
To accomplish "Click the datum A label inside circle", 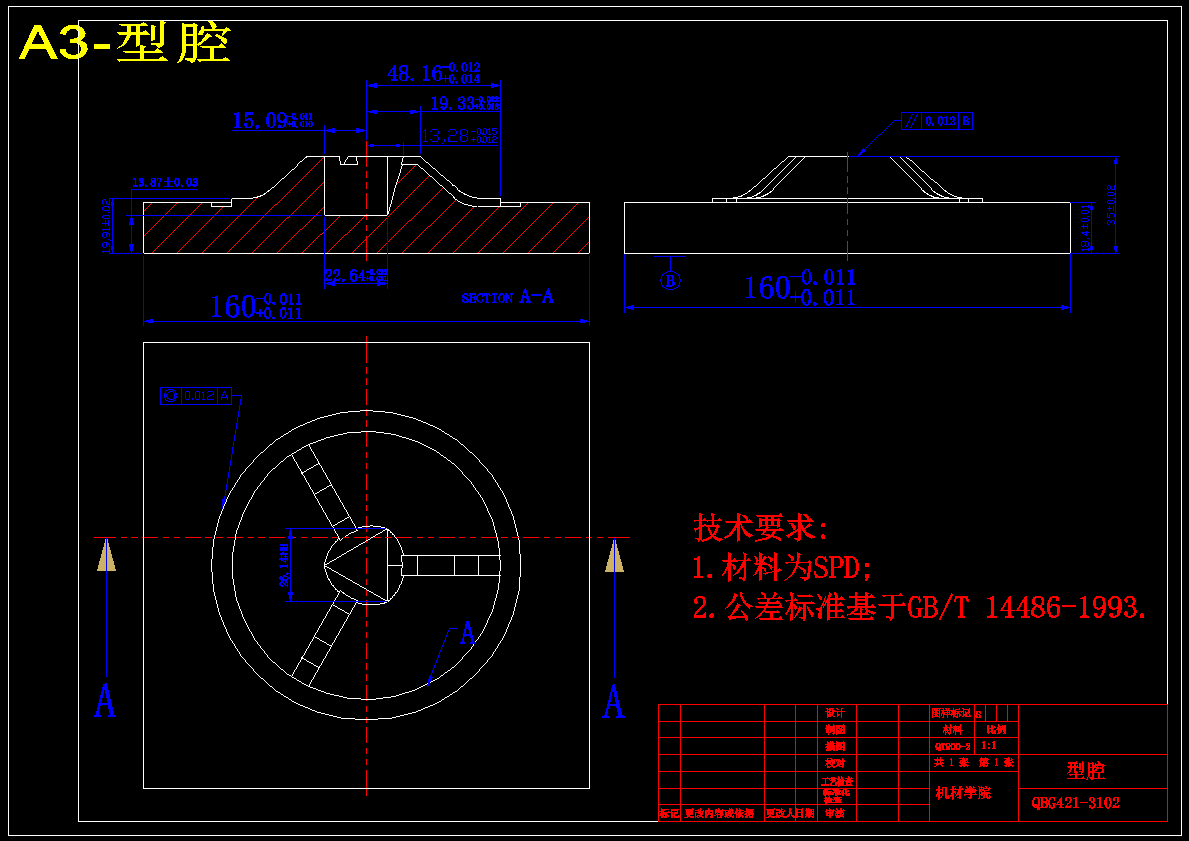I will 468,634.
